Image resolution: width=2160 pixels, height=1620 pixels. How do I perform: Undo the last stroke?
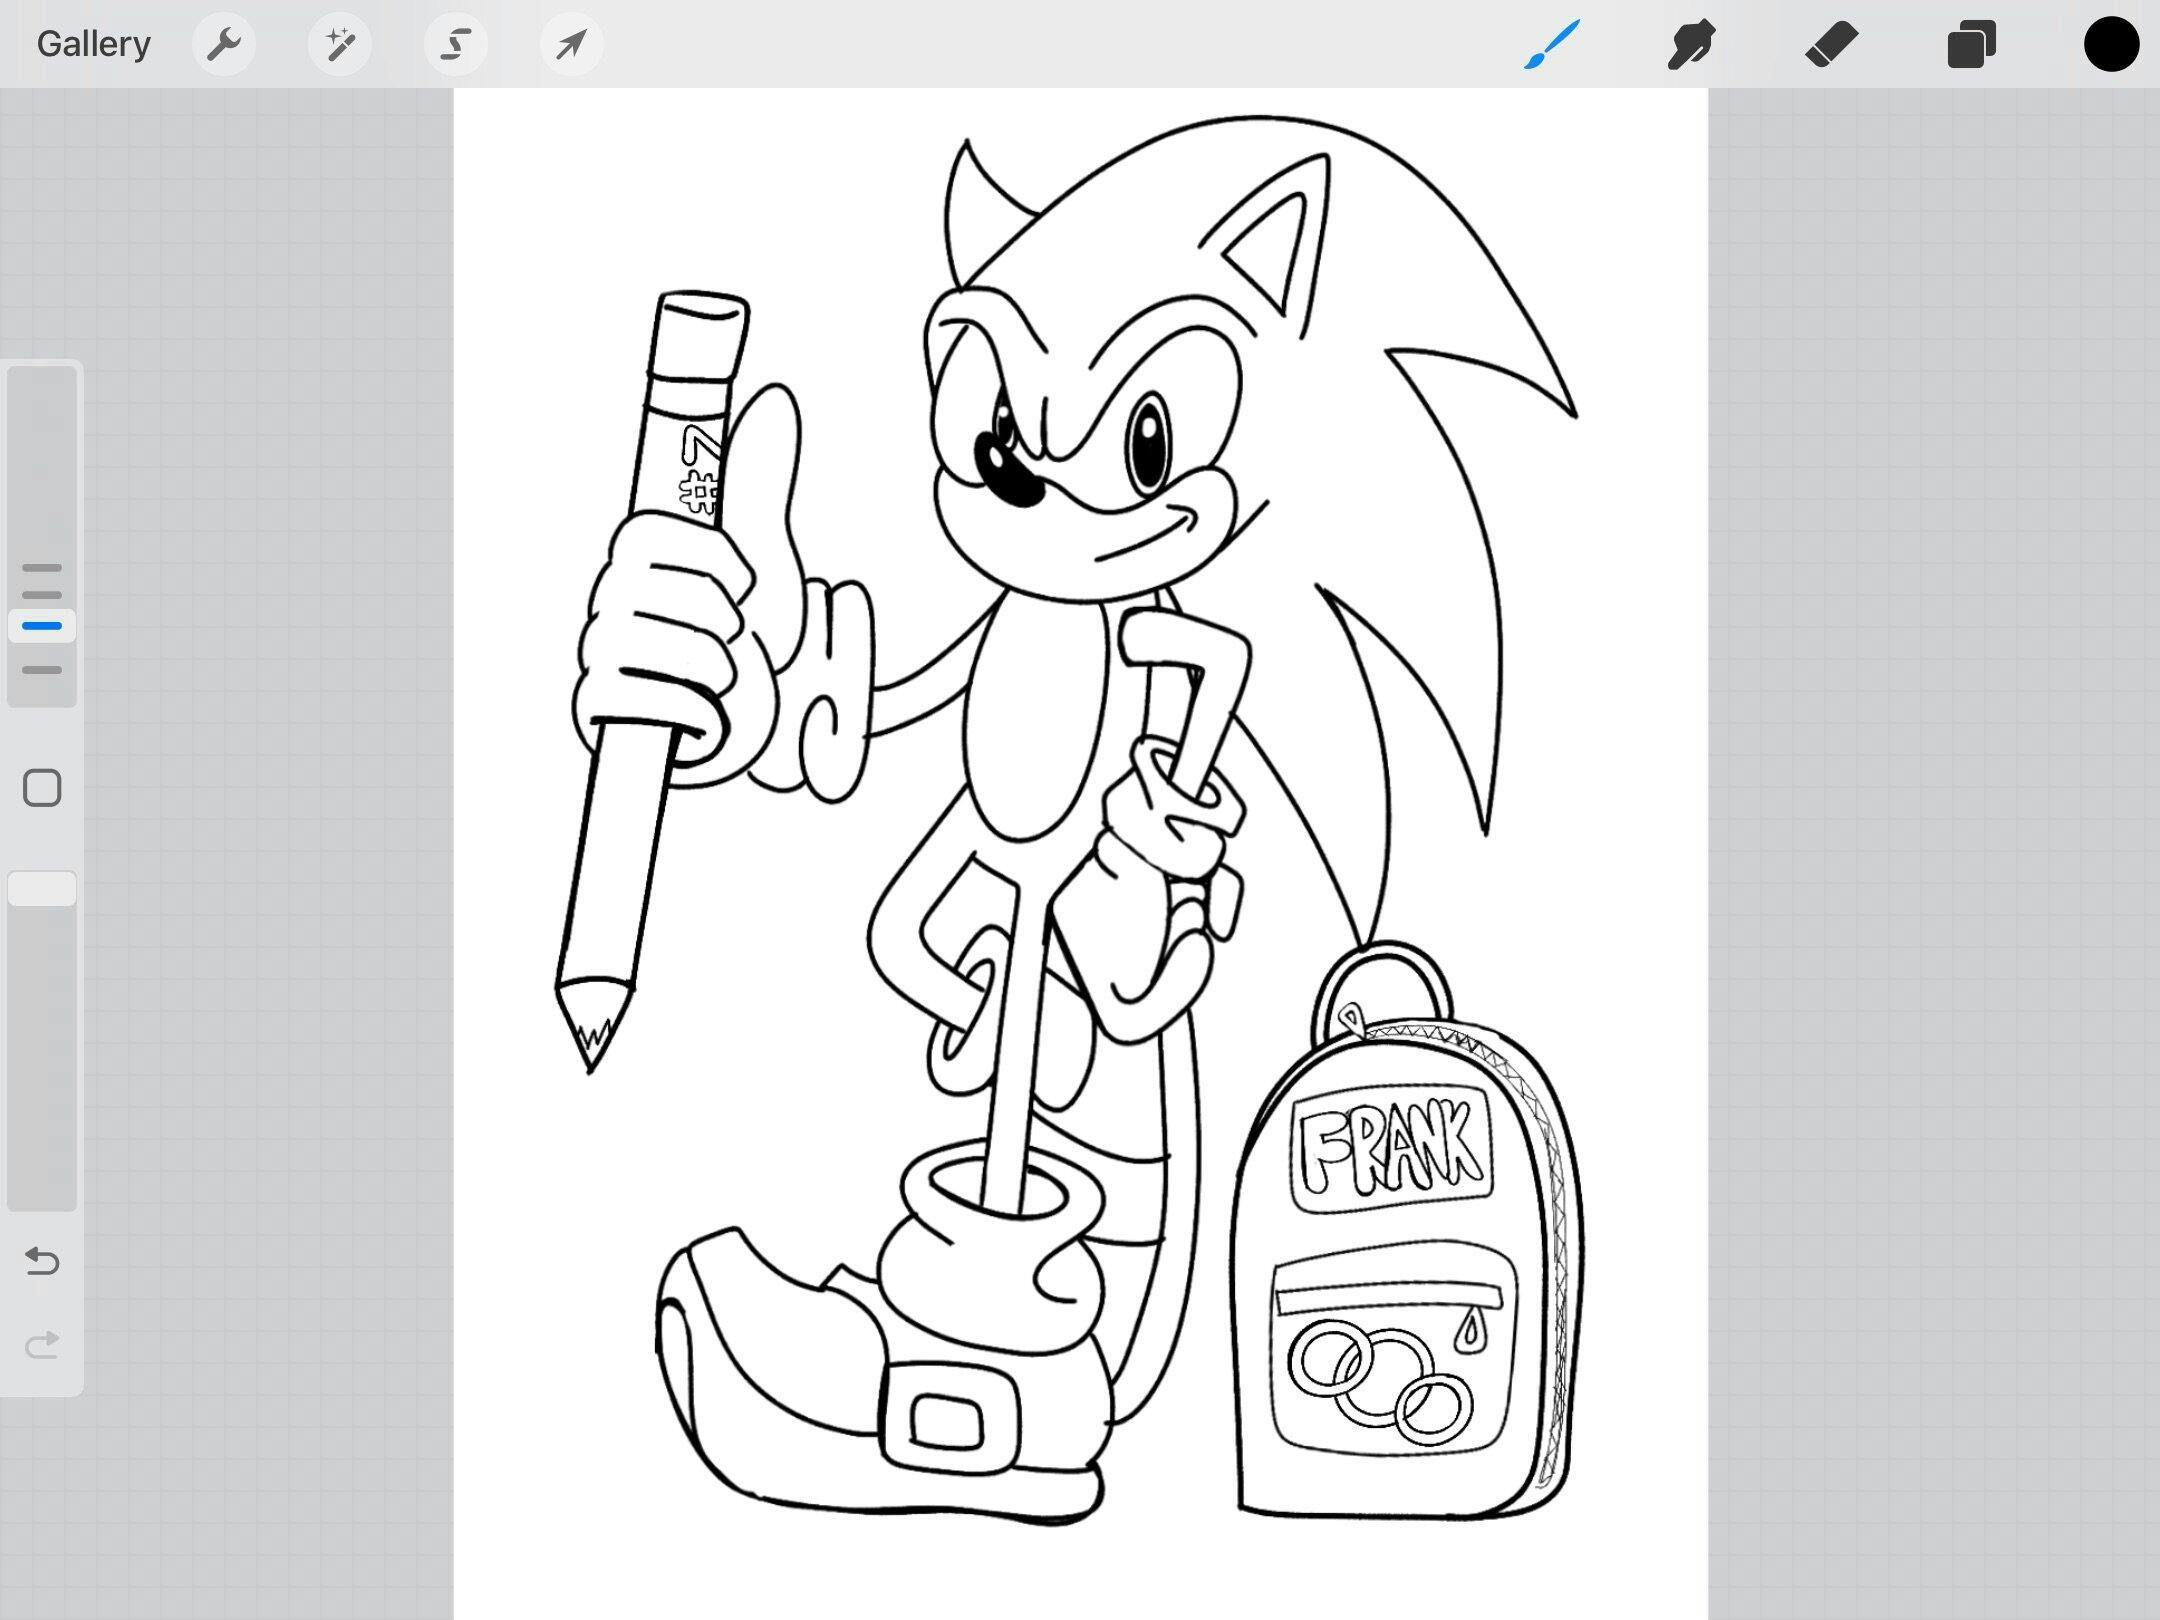(x=42, y=1261)
